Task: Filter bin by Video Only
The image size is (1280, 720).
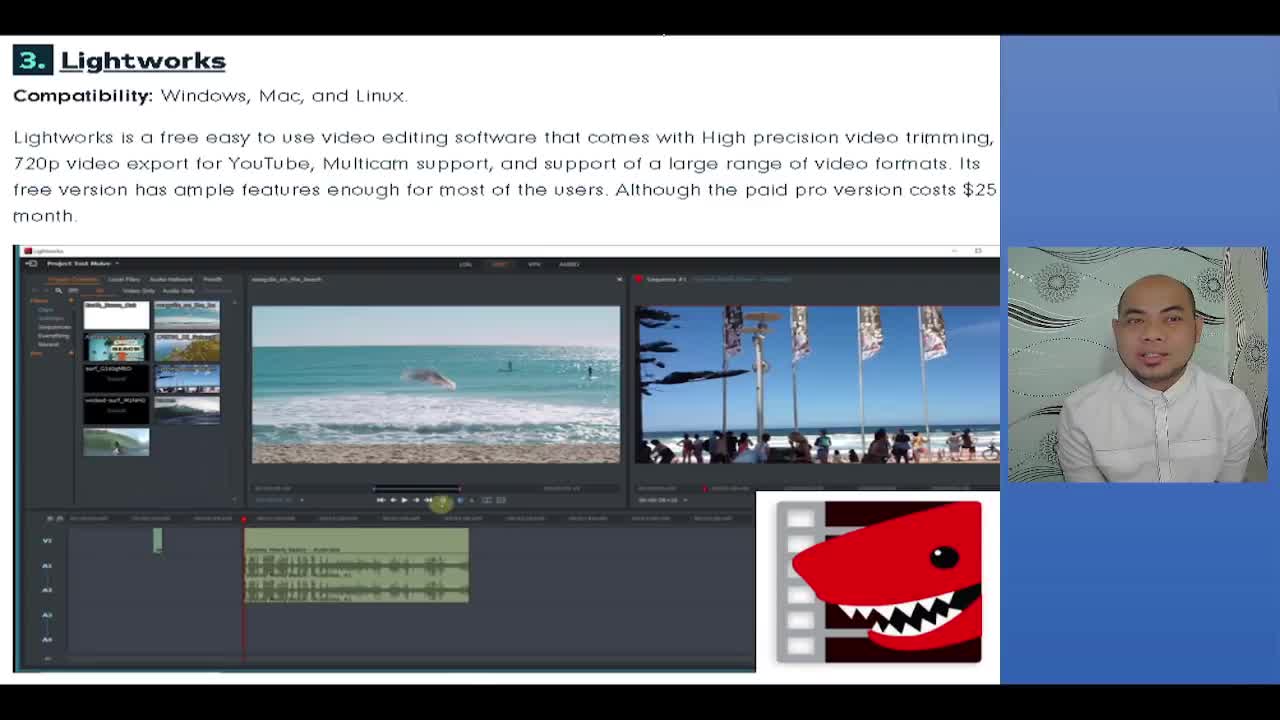Action: pos(138,290)
